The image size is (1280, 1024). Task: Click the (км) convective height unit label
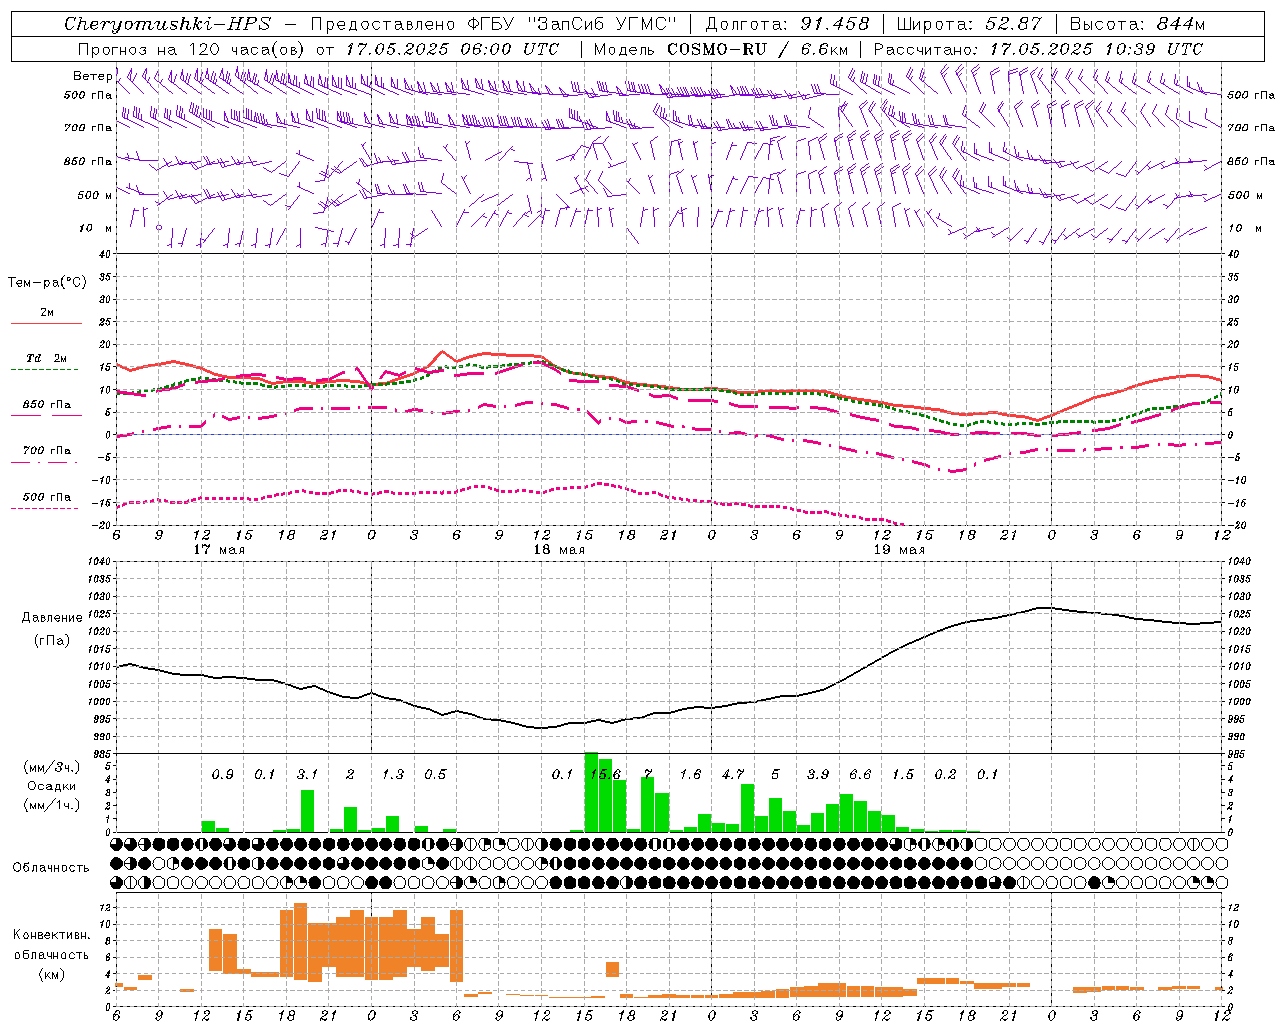(x=51, y=973)
